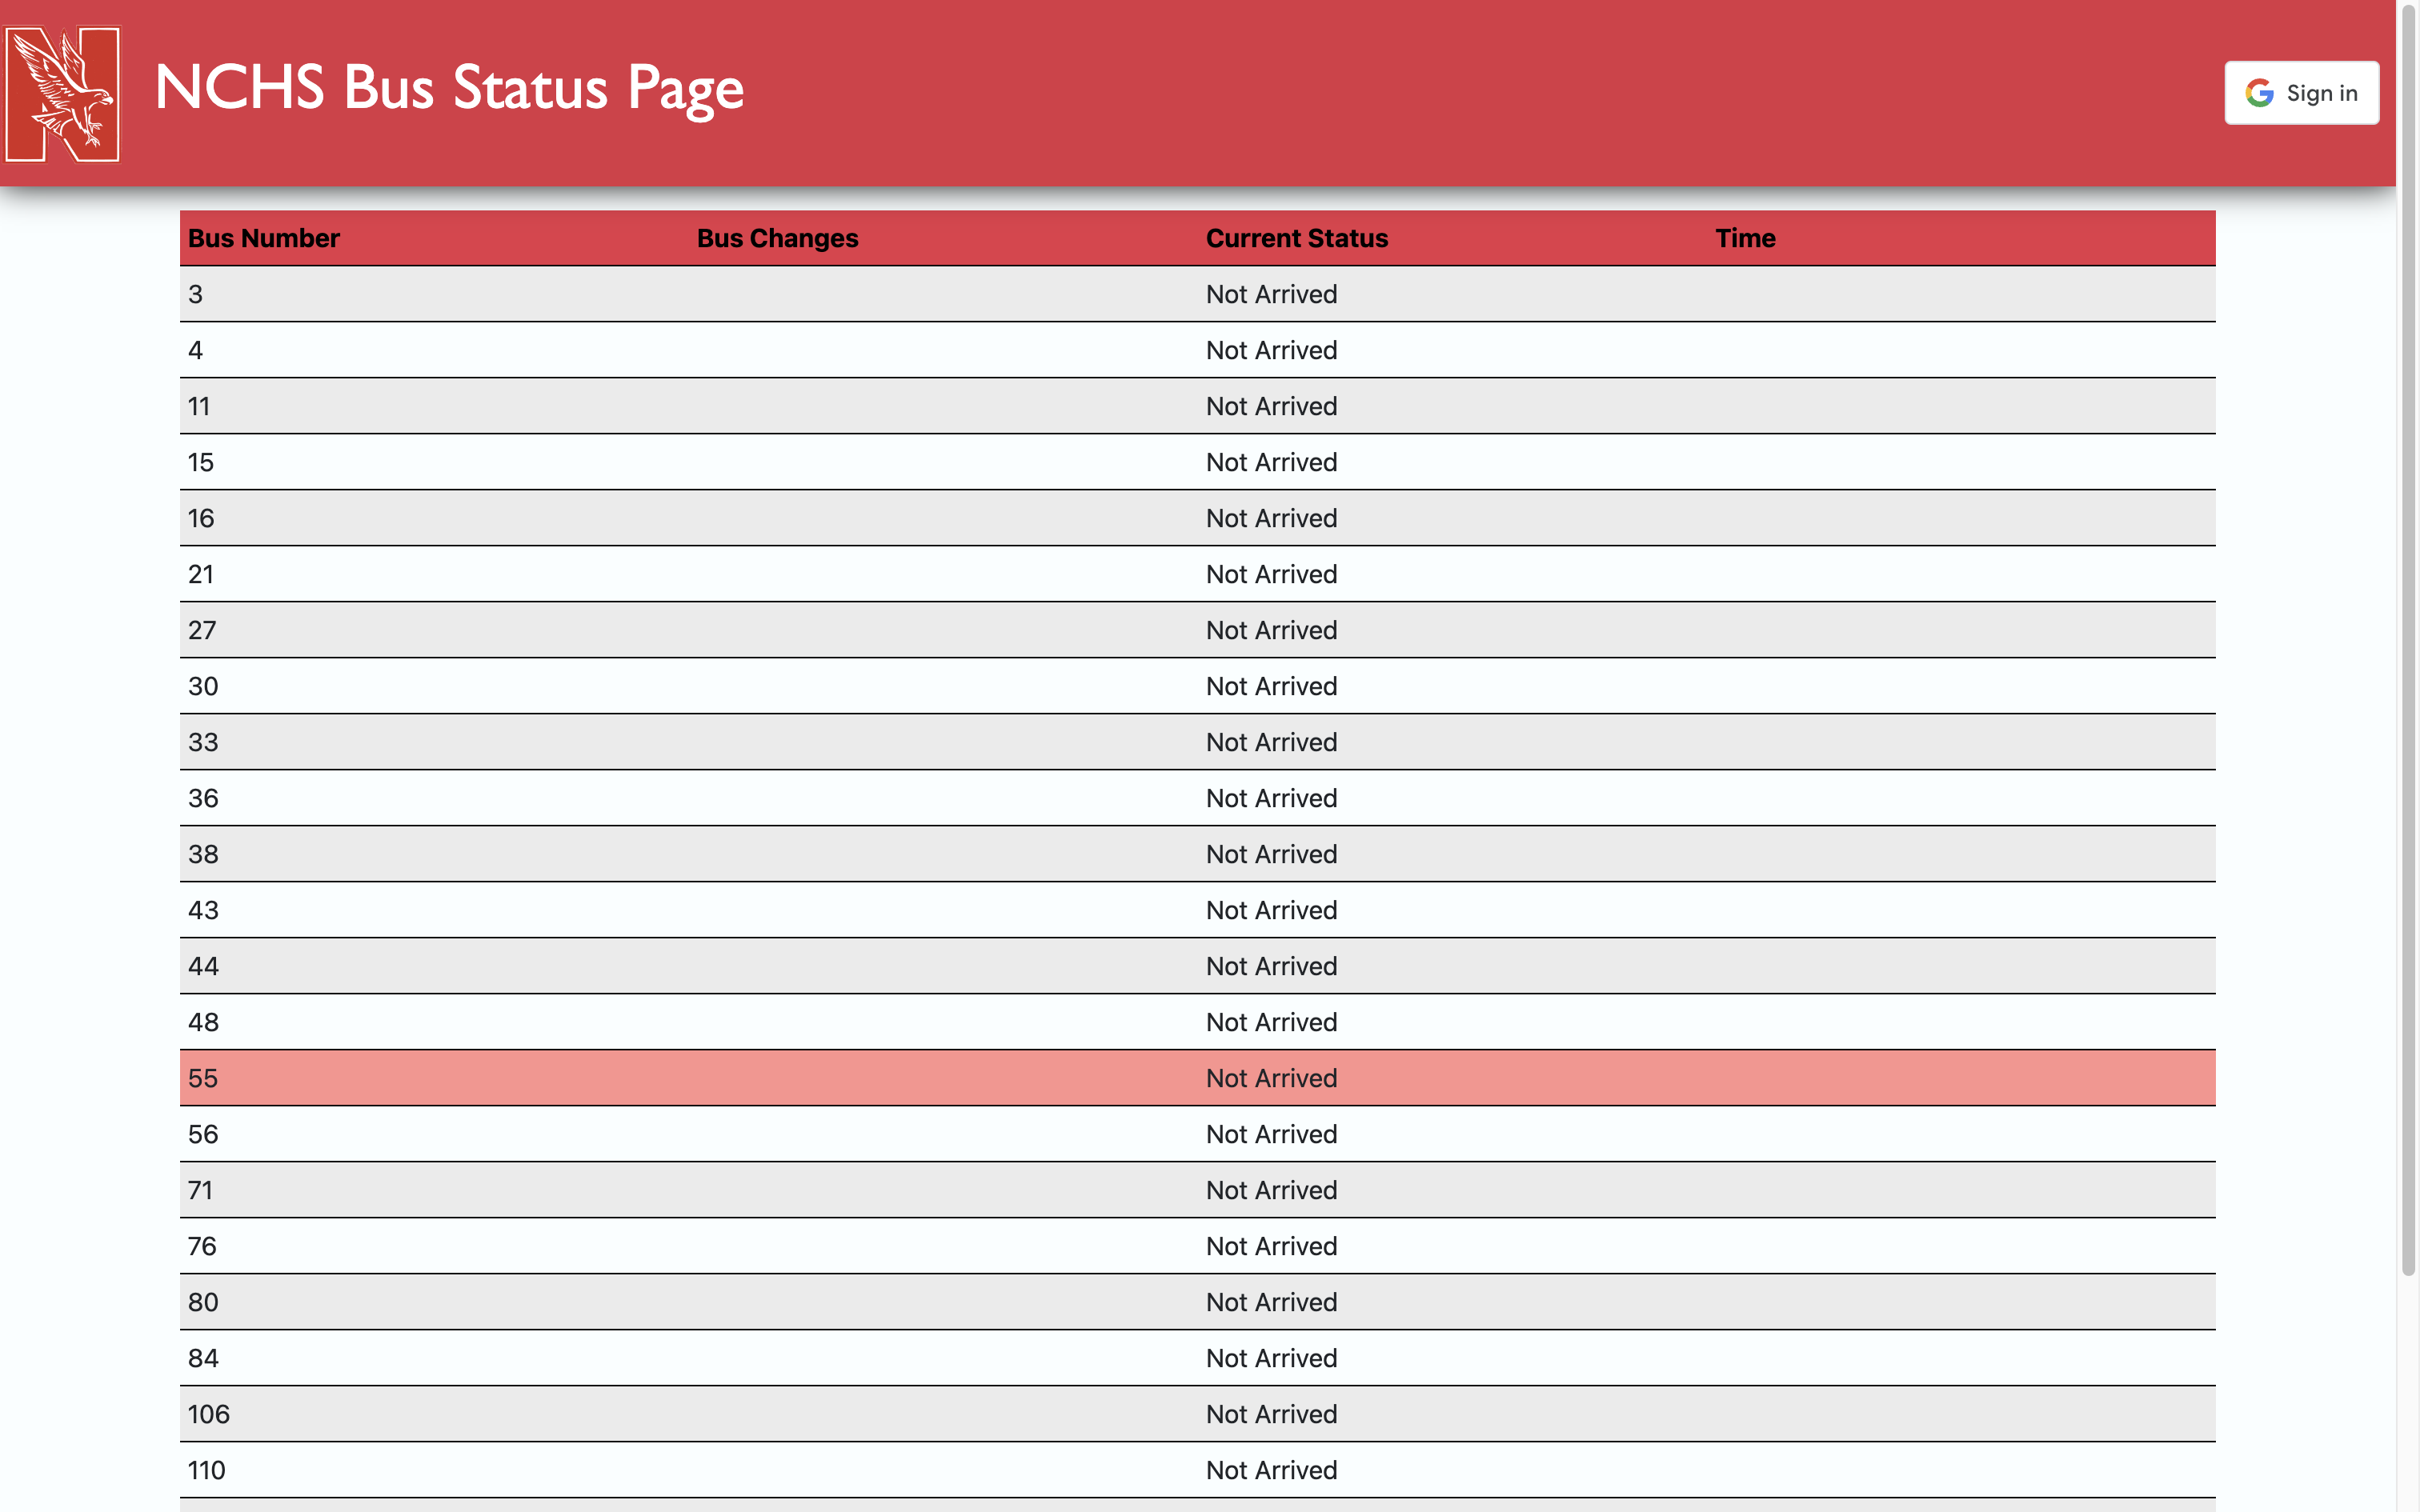The width and height of the screenshot is (2420, 1512).
Task: Click the NCHS Bus Status Page title
Action: tap(449, 88)
